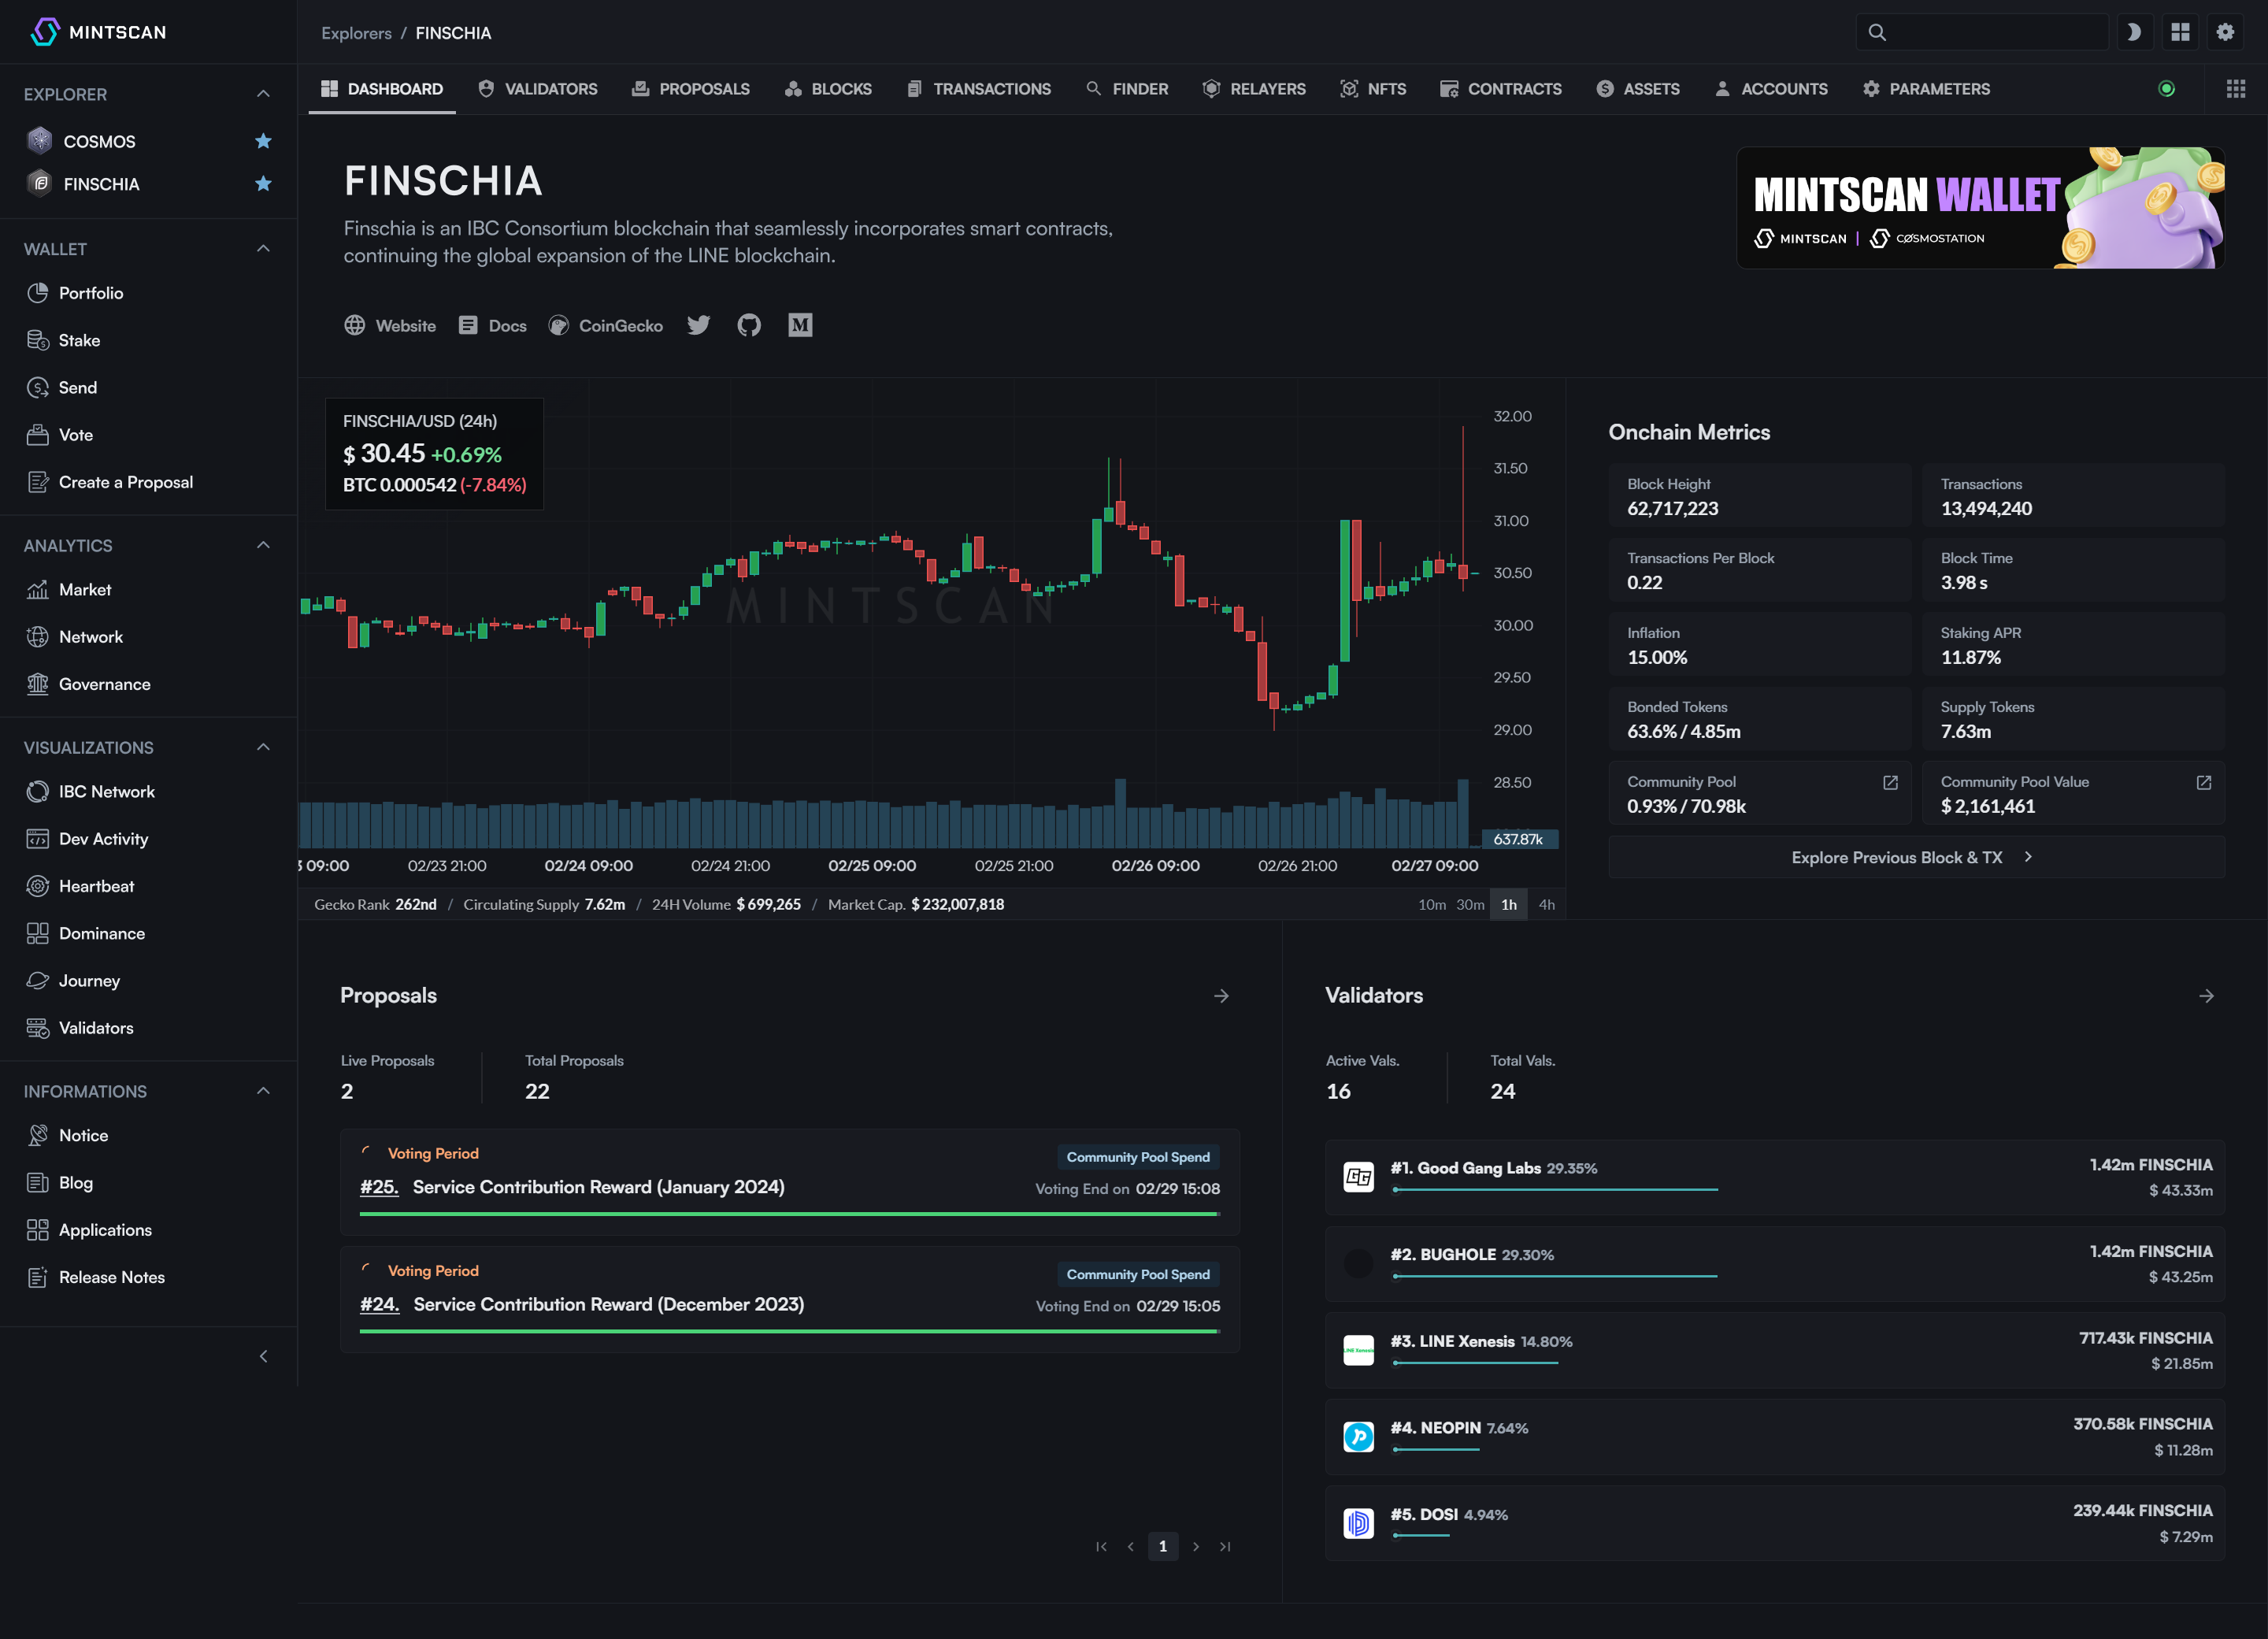Toggle dark mode with the moon icon
The width and height of the screenshot is (2268, 1639).
(2135, 31)
